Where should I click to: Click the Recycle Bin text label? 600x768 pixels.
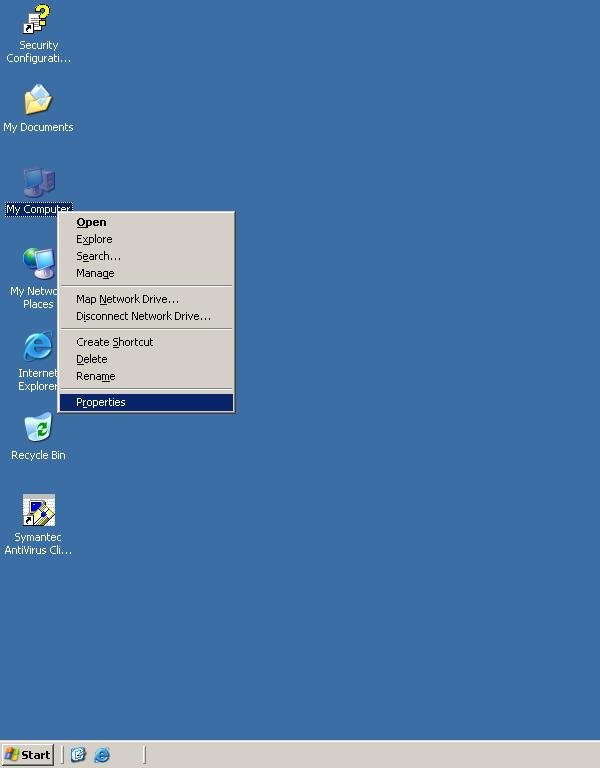[38, 455]
